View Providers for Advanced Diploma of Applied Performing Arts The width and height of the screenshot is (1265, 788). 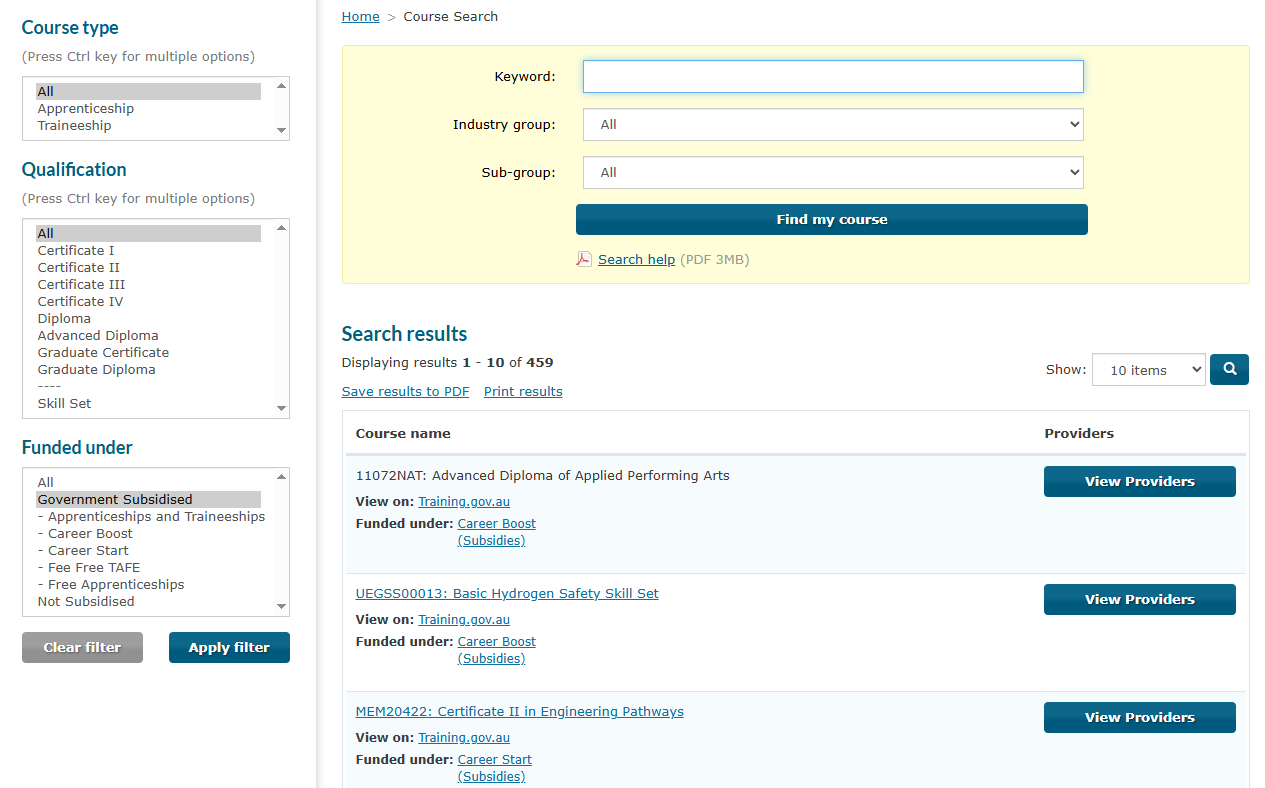[x=1140, y=482]
